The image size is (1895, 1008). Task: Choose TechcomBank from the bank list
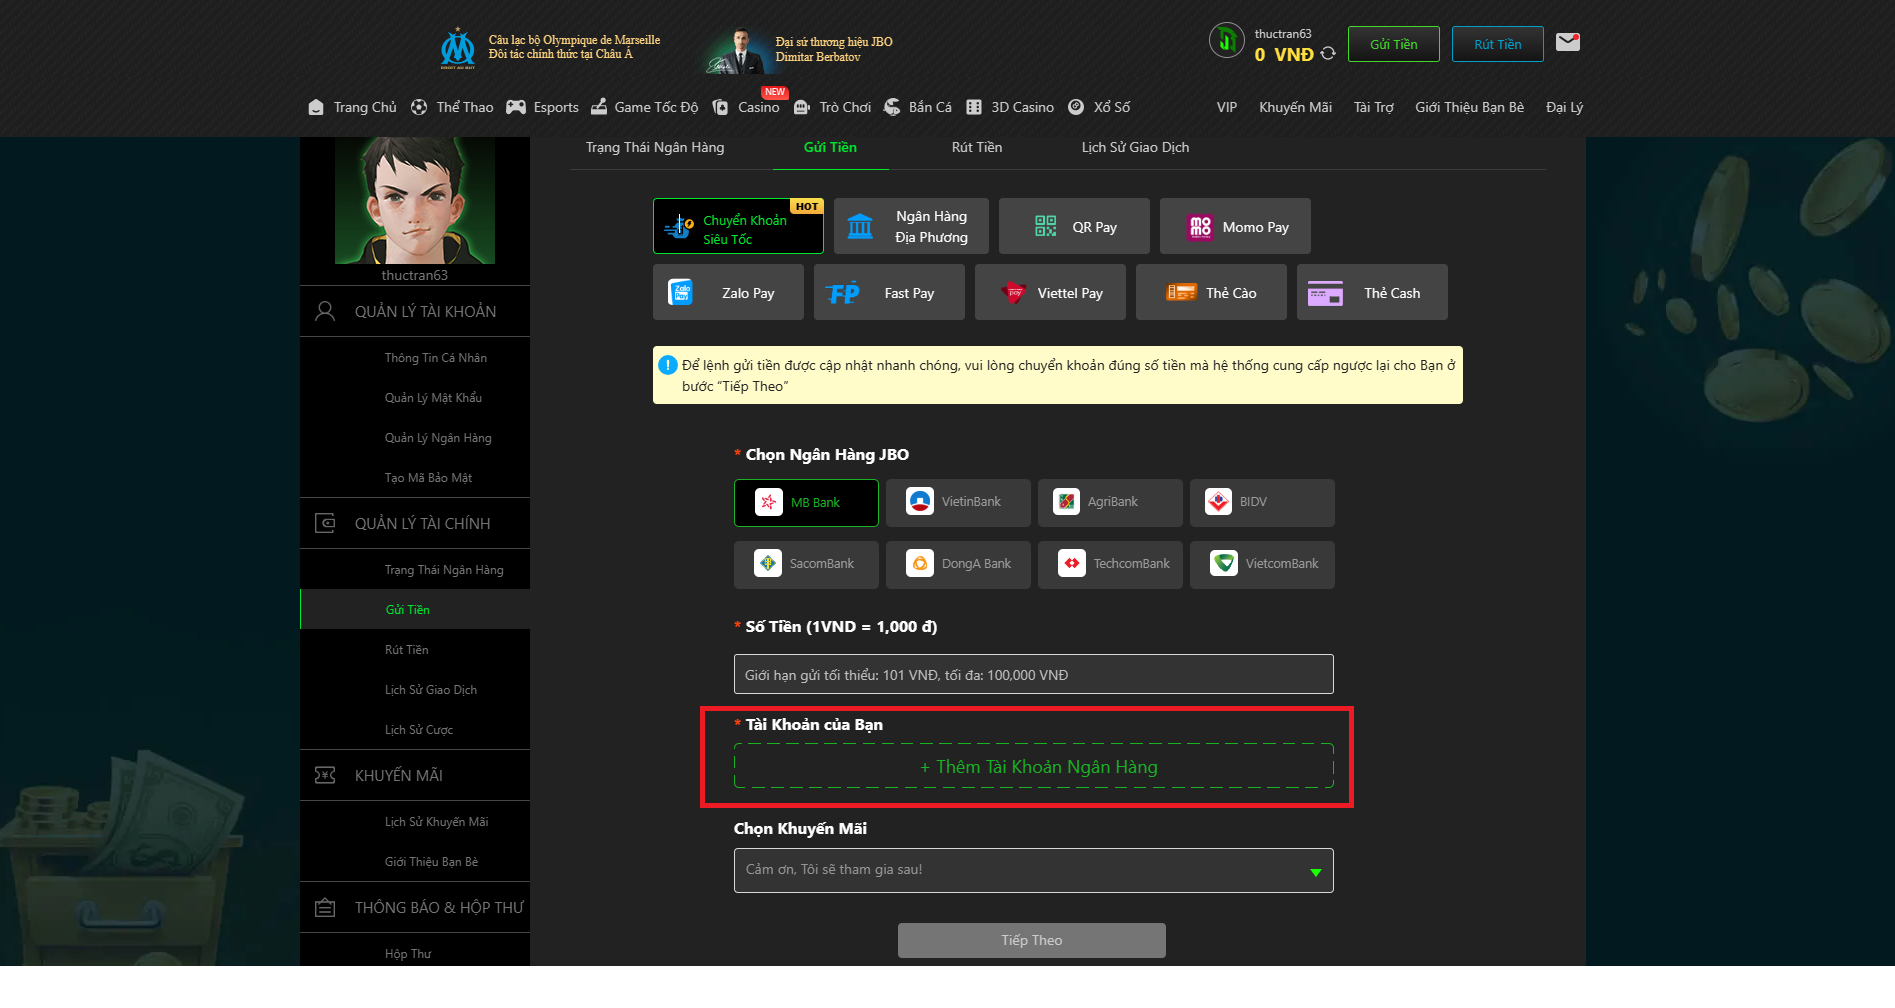[1109, 564]
